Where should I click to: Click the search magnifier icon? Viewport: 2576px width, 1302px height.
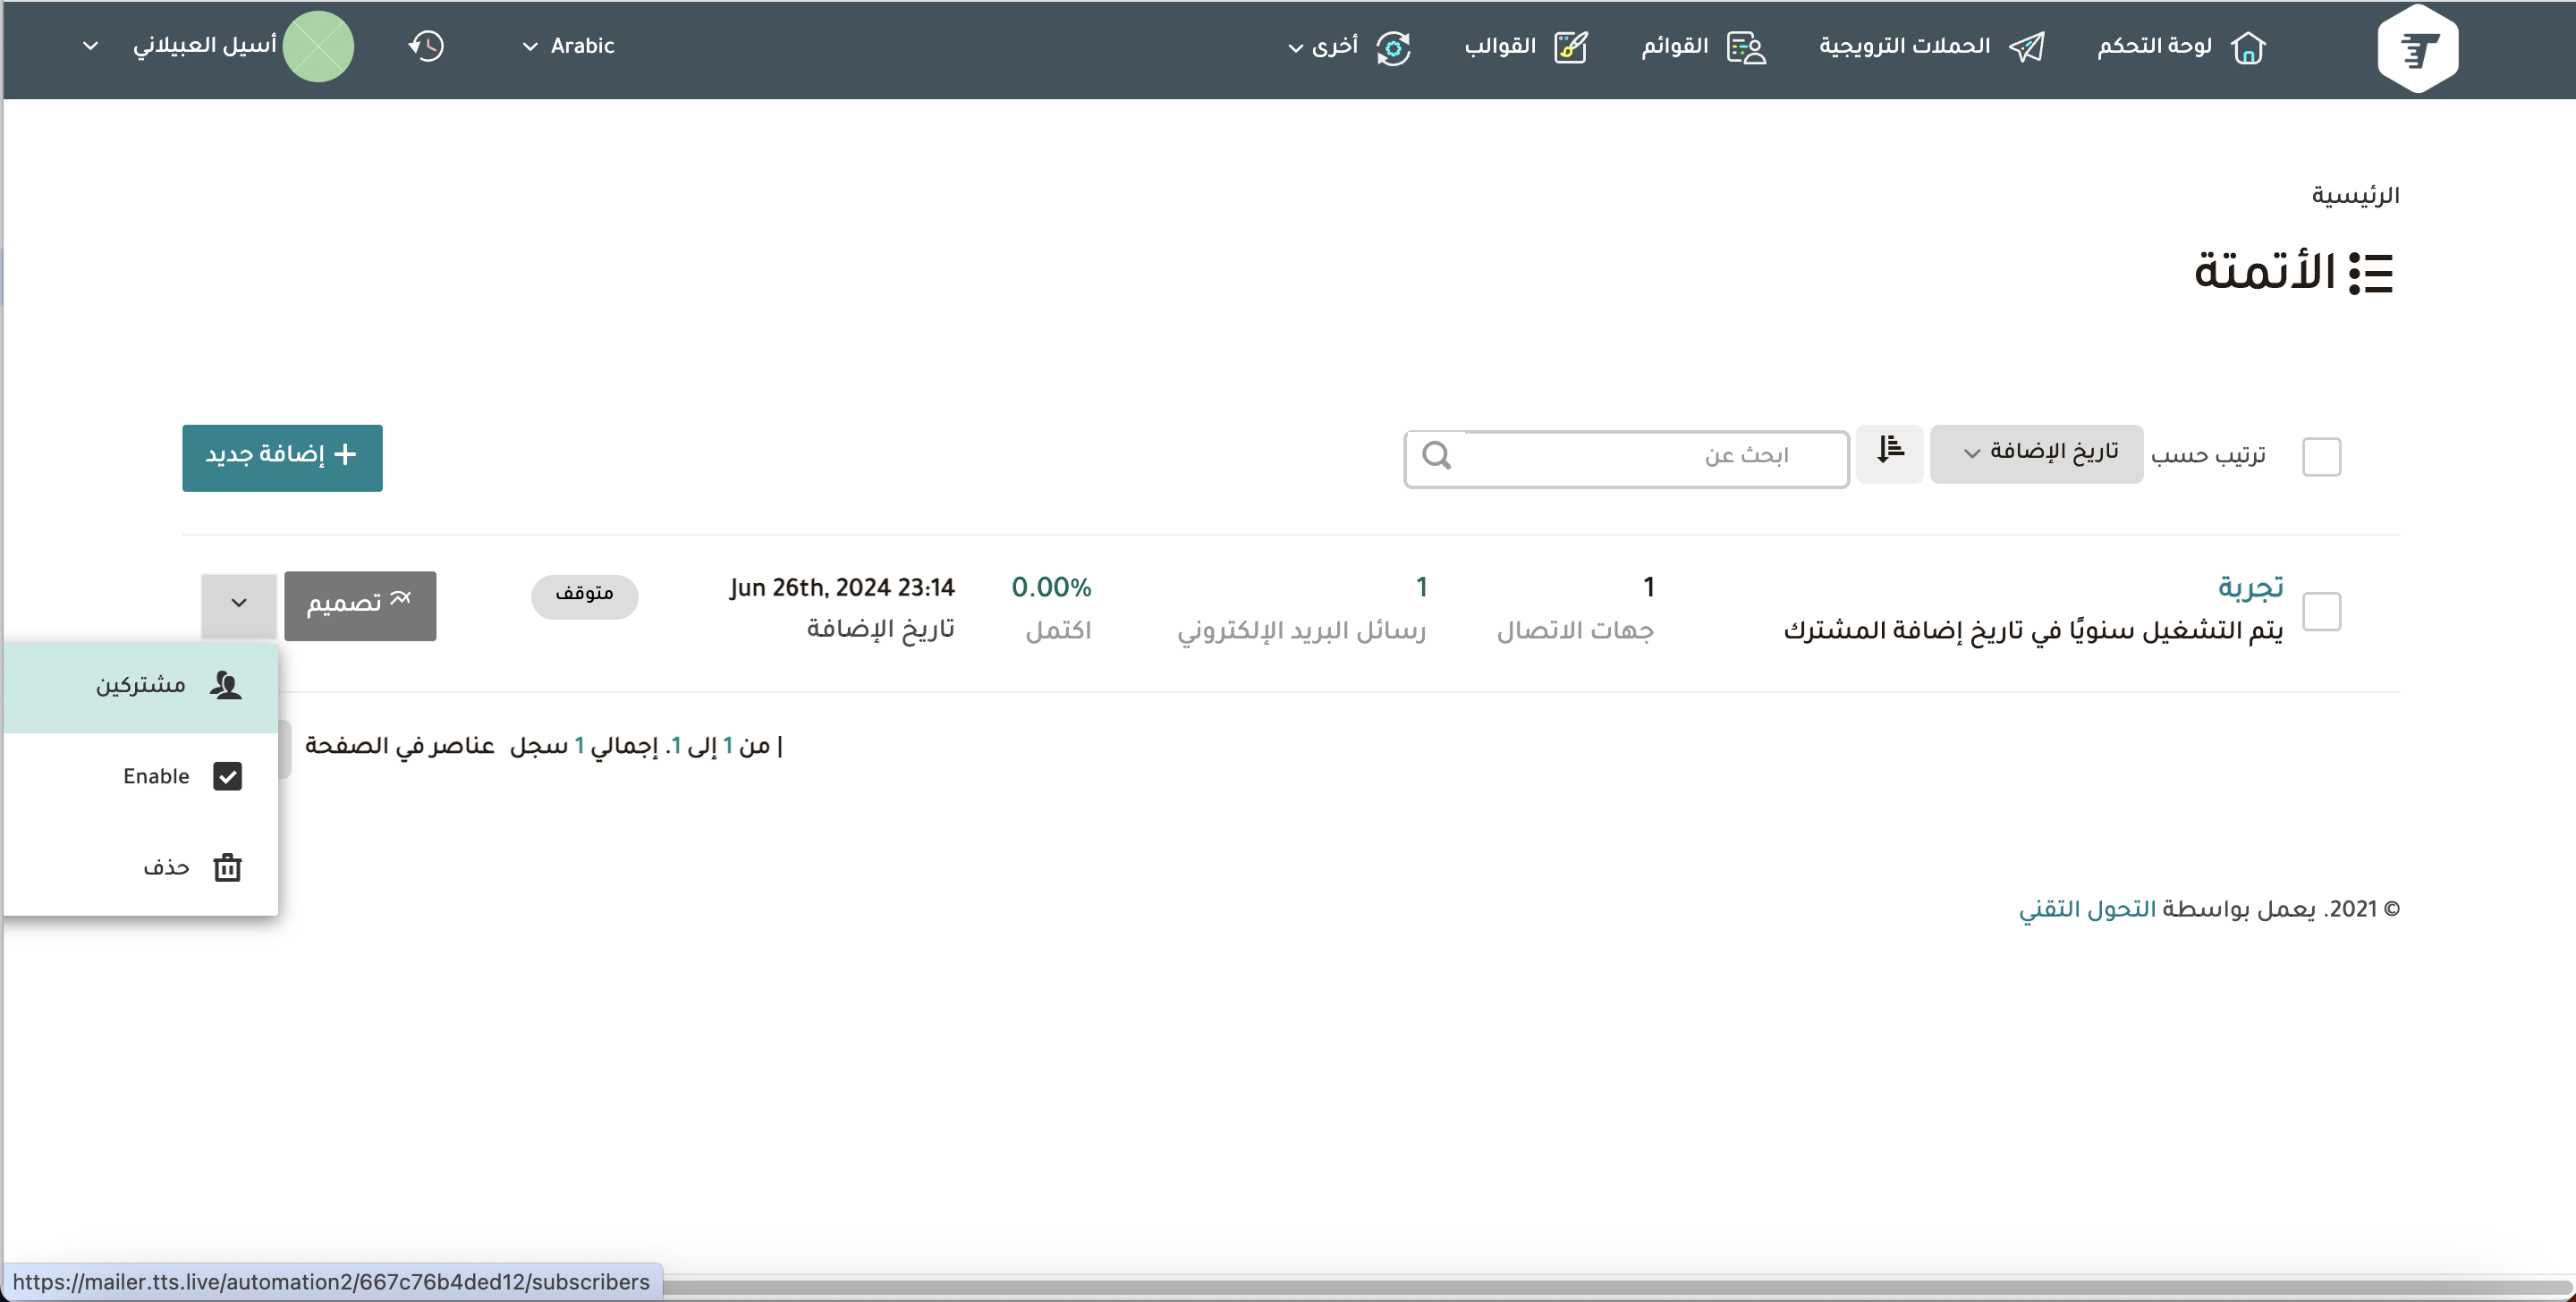coord(1436,456)
